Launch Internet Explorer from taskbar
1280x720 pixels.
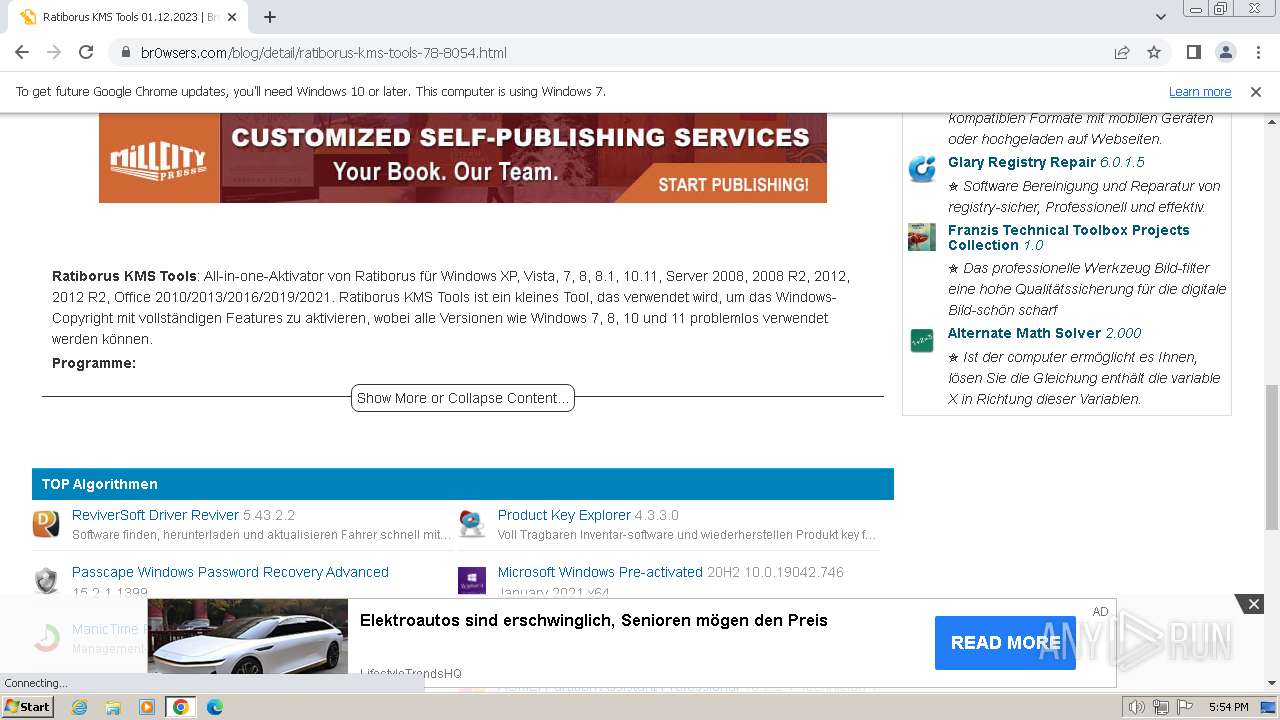tap(79, 707)
